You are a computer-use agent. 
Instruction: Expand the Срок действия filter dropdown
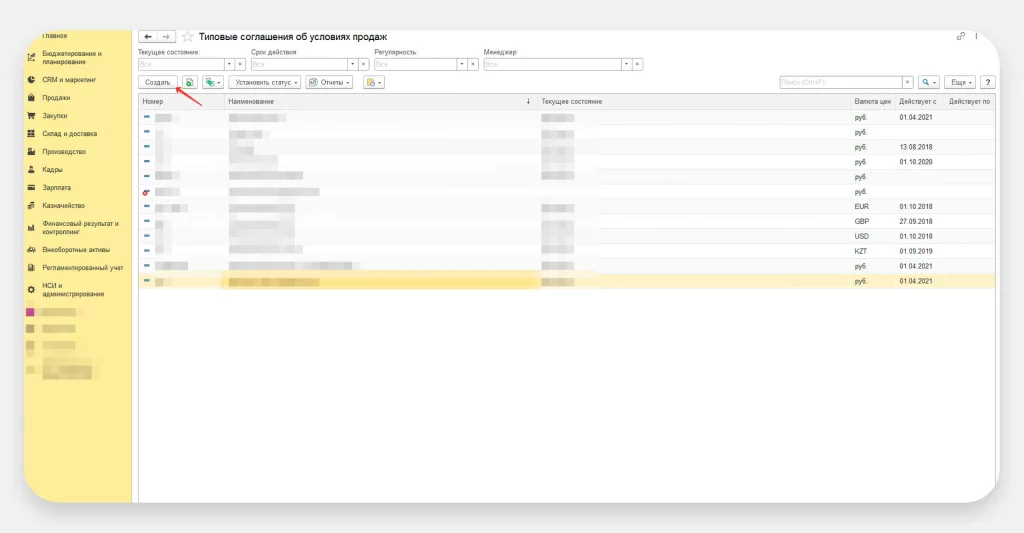pos(350,64)
